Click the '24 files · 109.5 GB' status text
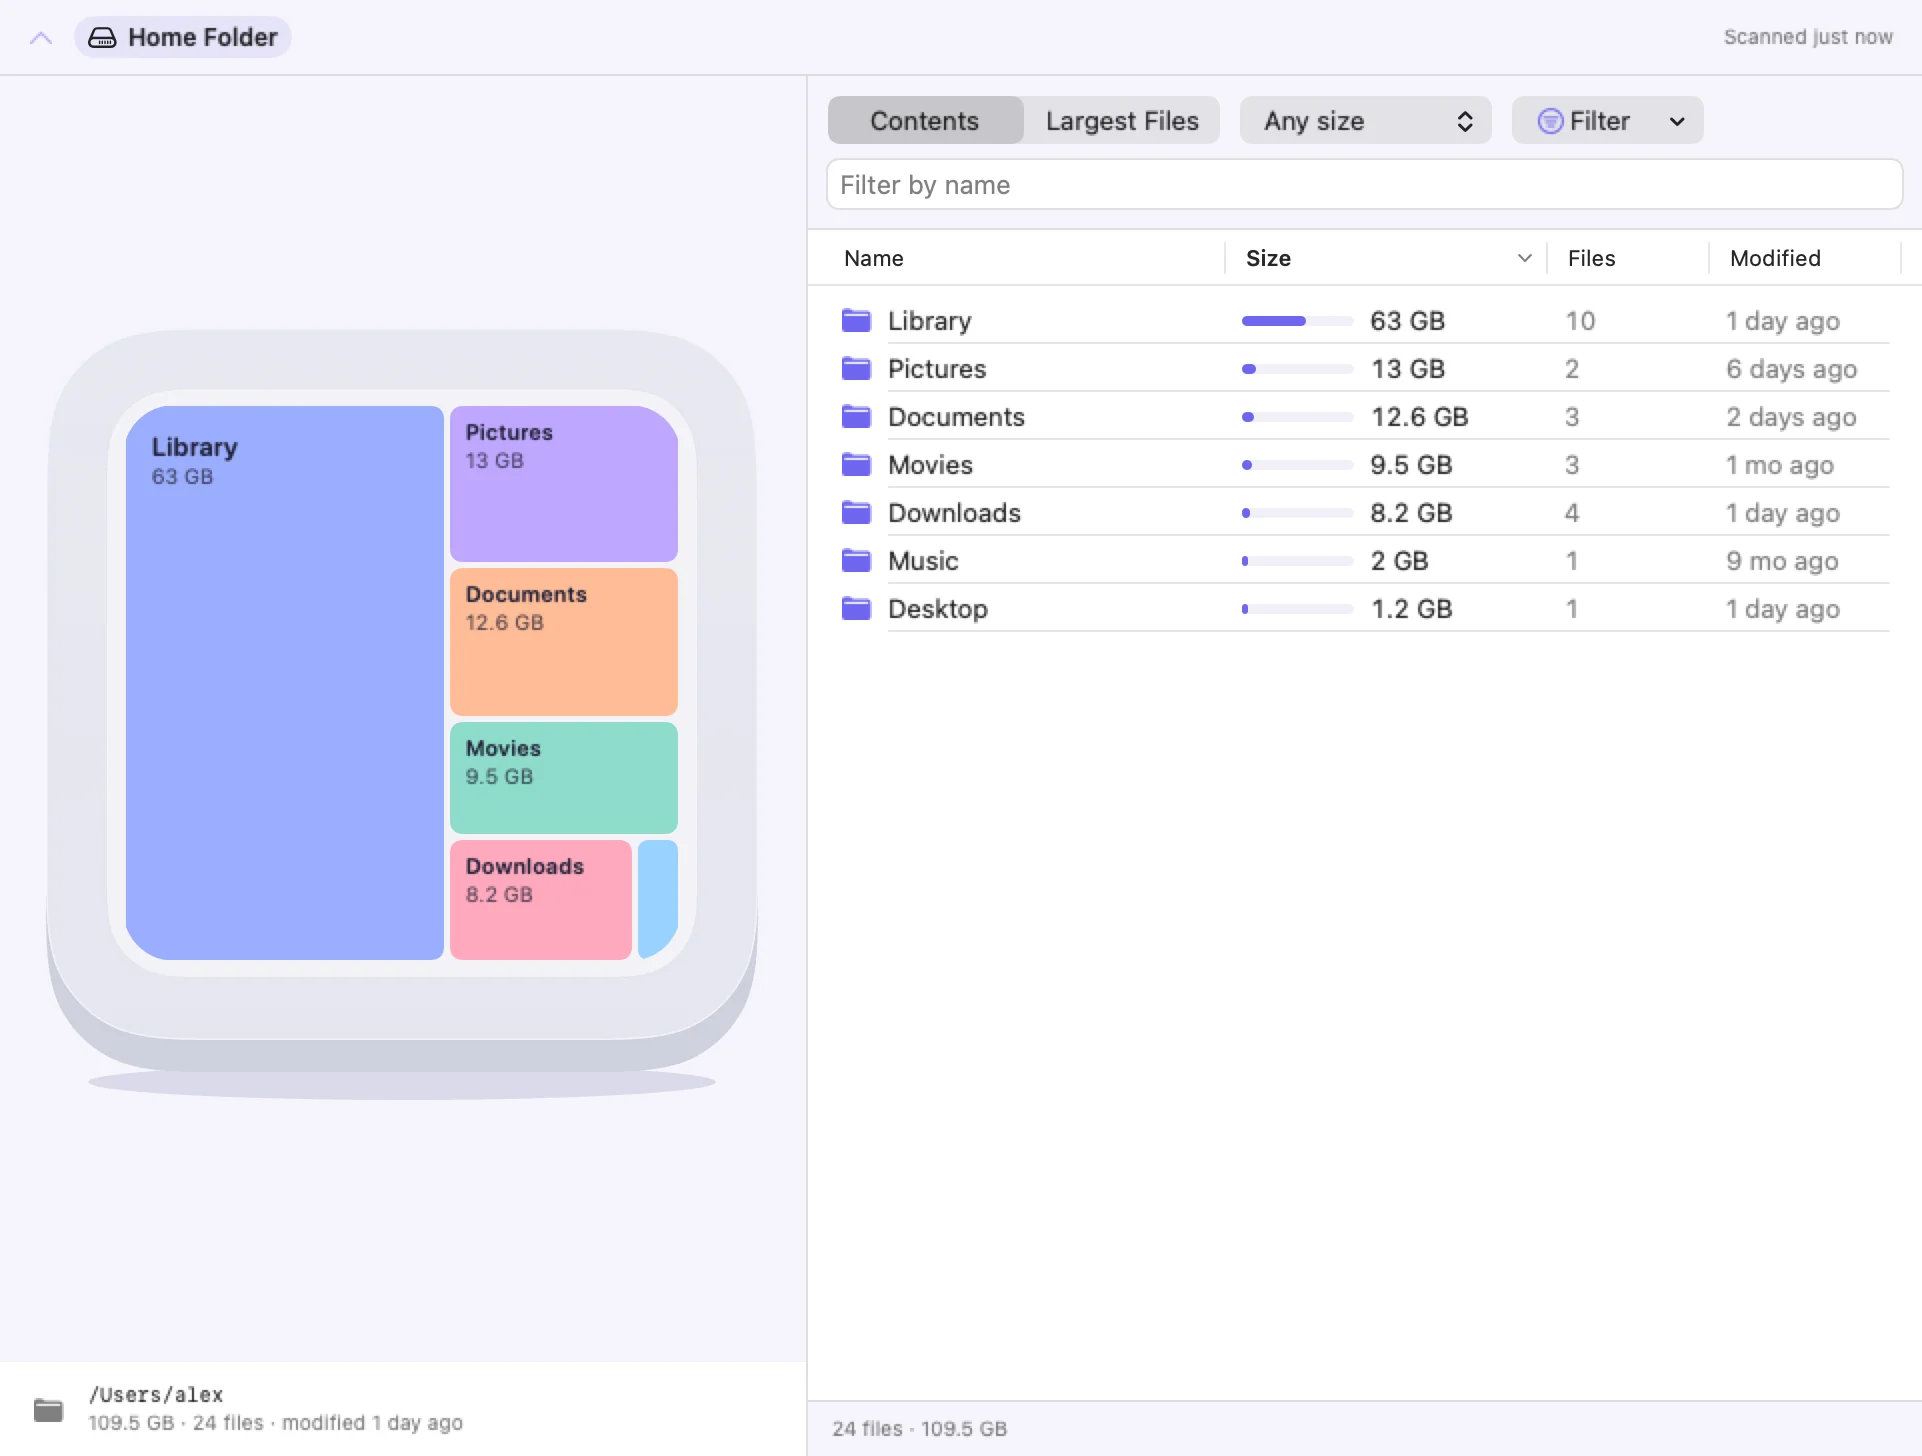 [x=919, y=1429]
